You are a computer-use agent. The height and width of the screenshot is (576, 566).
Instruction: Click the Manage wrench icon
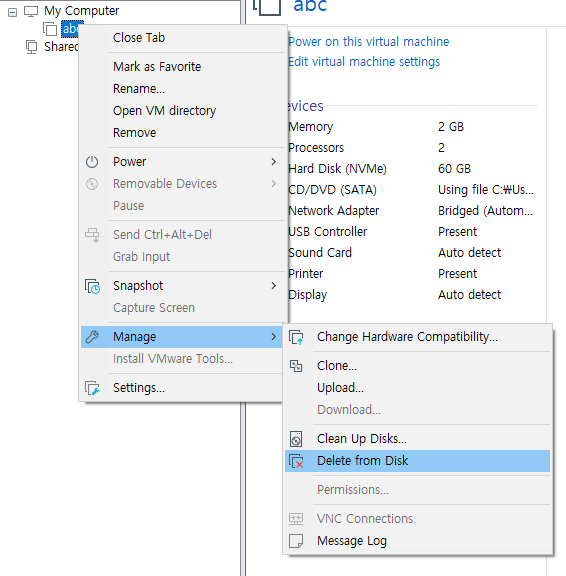92,336
